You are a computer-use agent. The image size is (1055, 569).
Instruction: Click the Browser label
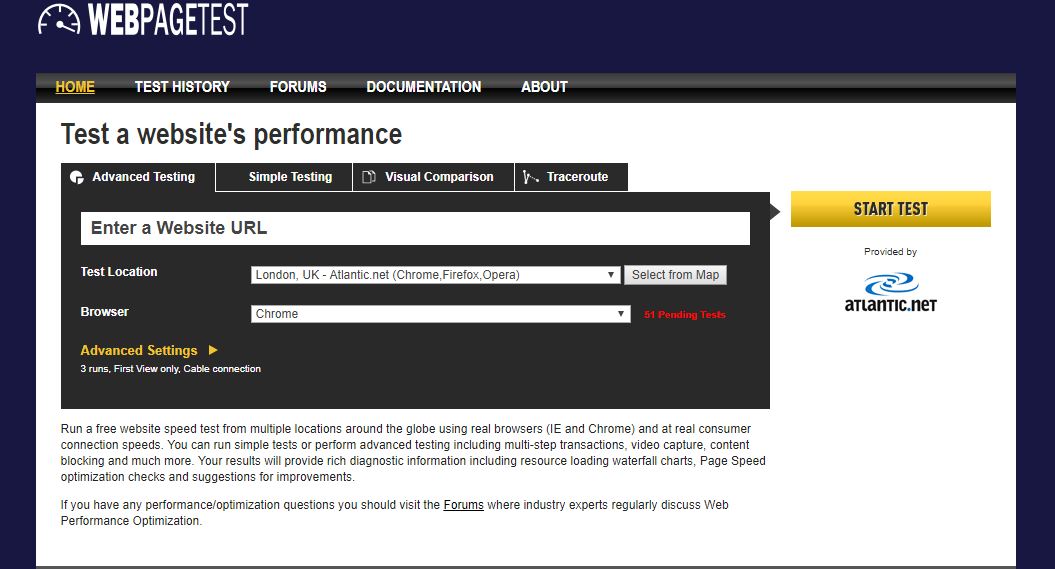104,311
